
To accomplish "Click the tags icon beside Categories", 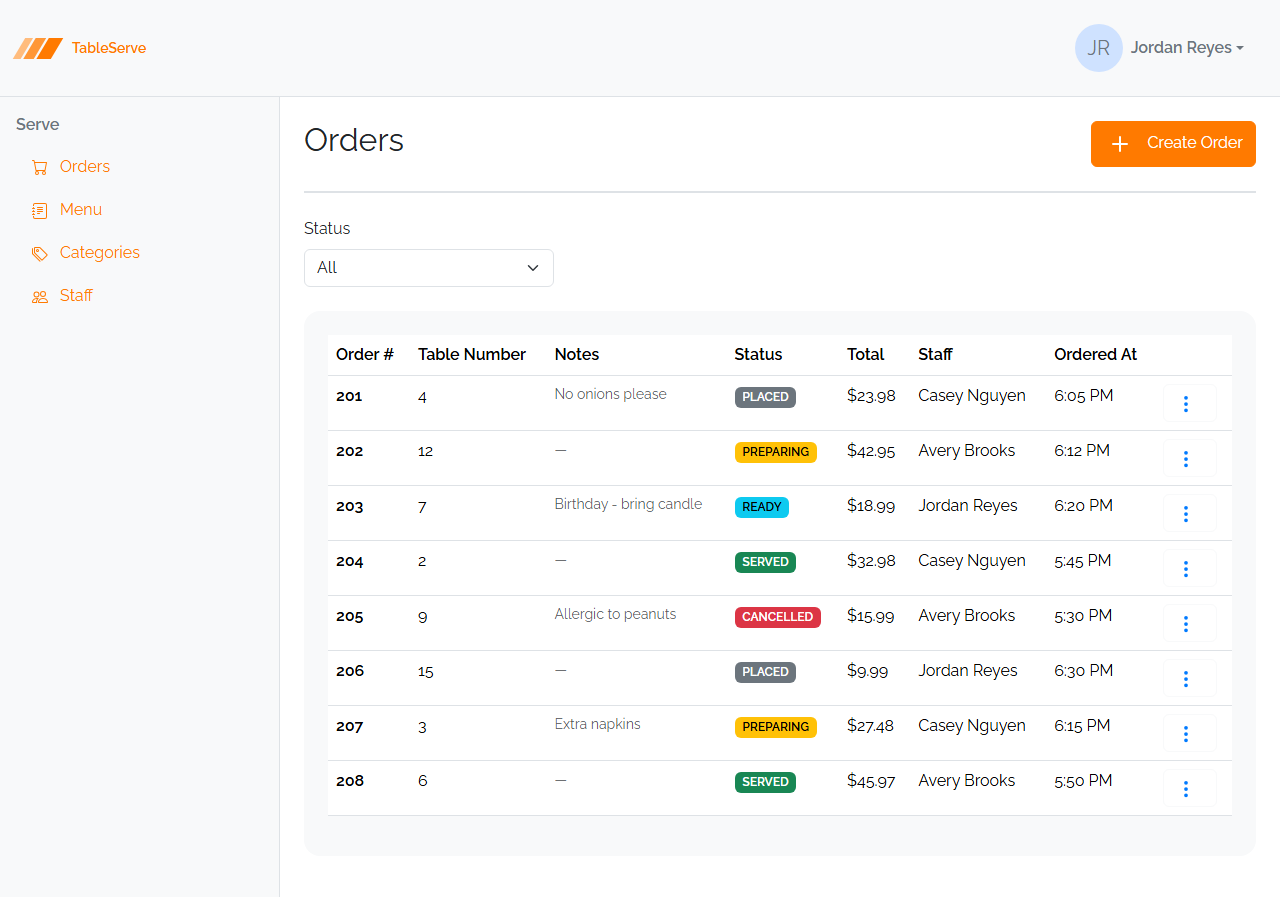I will tap(40, 253).
